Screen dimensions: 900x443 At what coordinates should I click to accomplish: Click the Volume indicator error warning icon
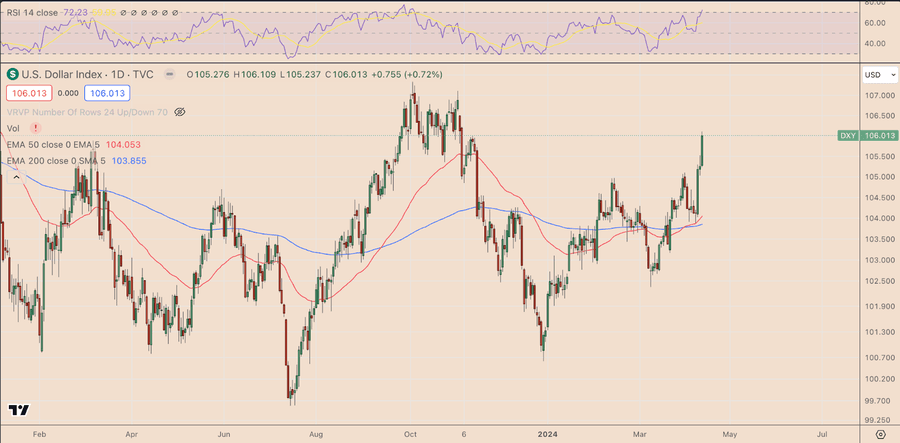[36, 128]
